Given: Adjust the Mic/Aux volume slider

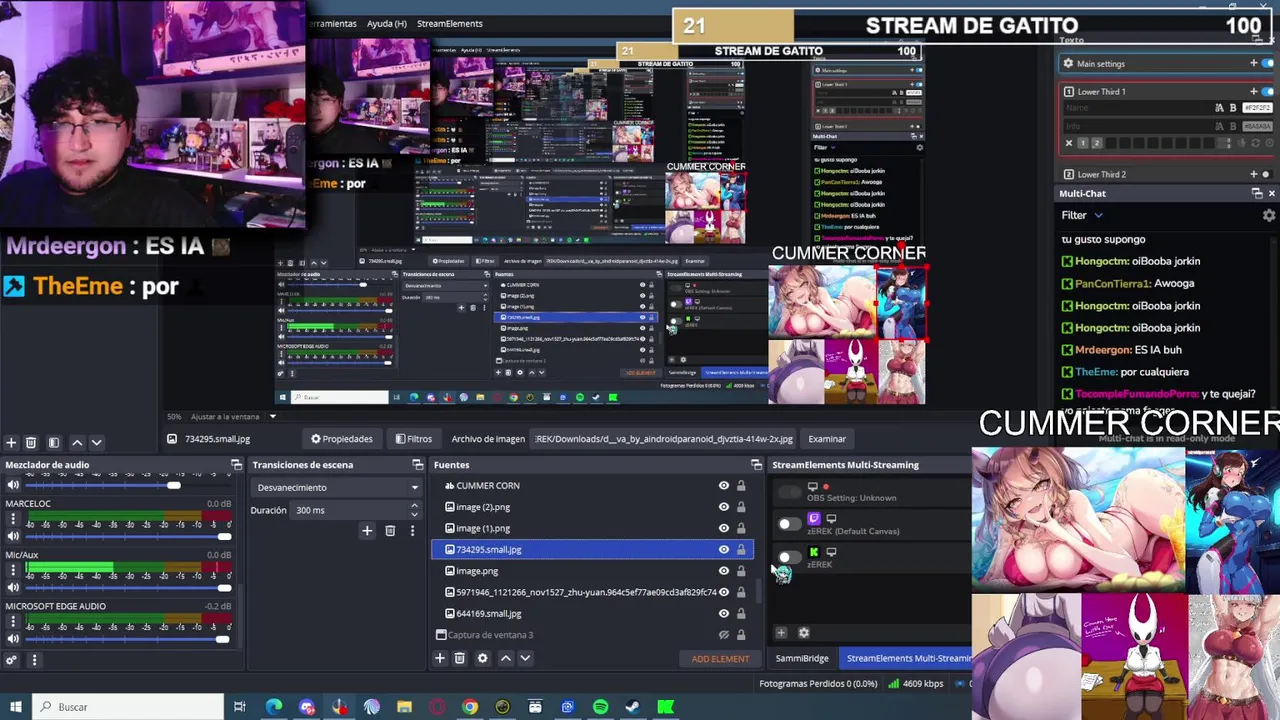Looking at the screenshot, I should tap(128, 588).
